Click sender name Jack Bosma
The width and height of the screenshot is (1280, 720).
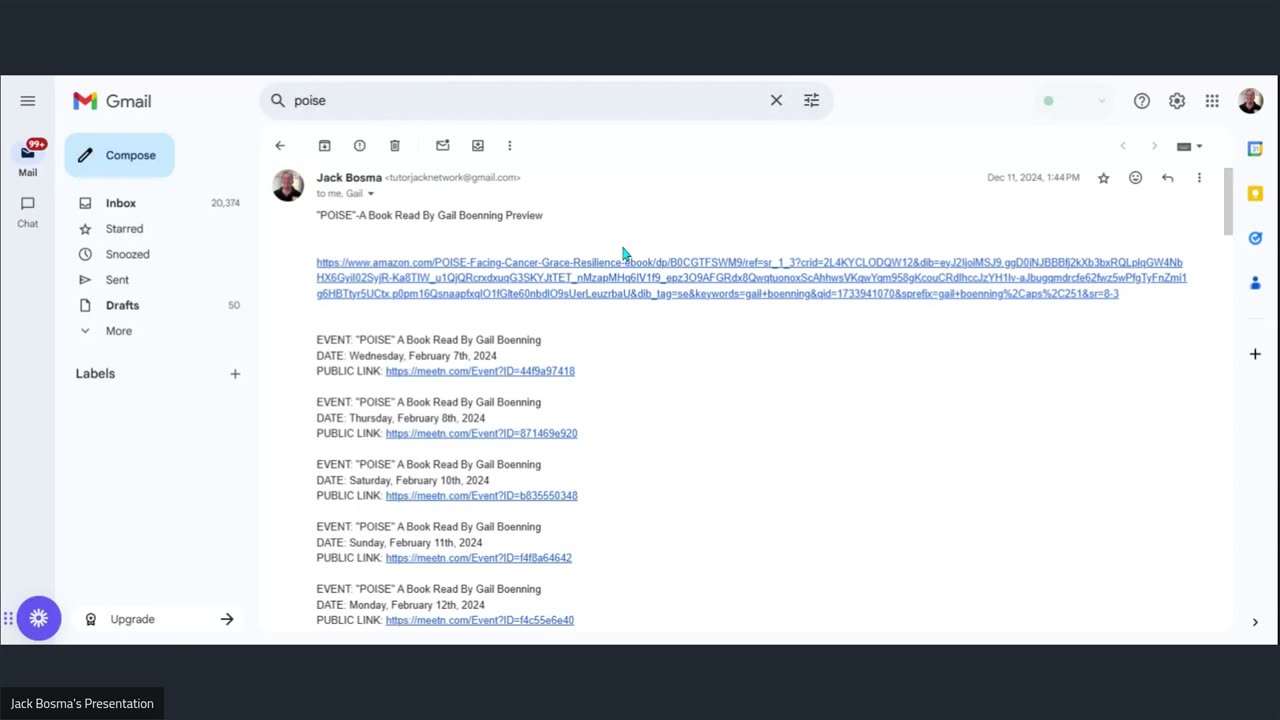349,177
